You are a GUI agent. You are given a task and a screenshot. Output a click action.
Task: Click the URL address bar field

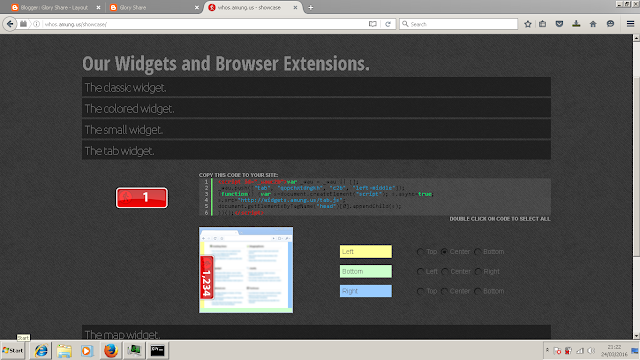click(x=204, y=24)
